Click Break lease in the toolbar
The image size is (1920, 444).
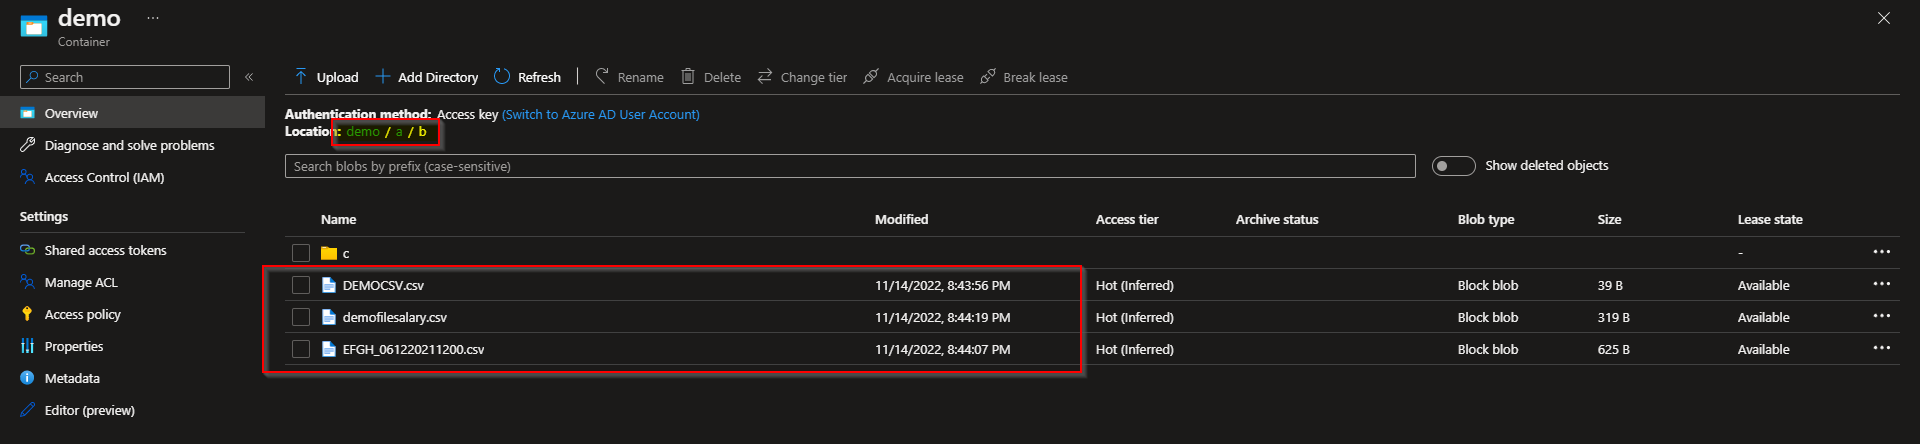click(1024, 77)
